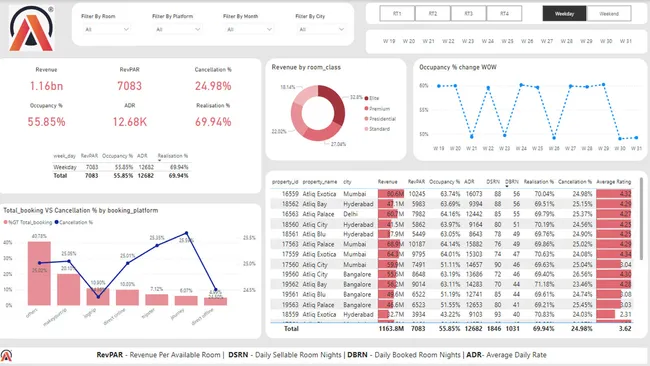Select week W 23 in week slicer

pyautogui.click(x=468, y=41)
